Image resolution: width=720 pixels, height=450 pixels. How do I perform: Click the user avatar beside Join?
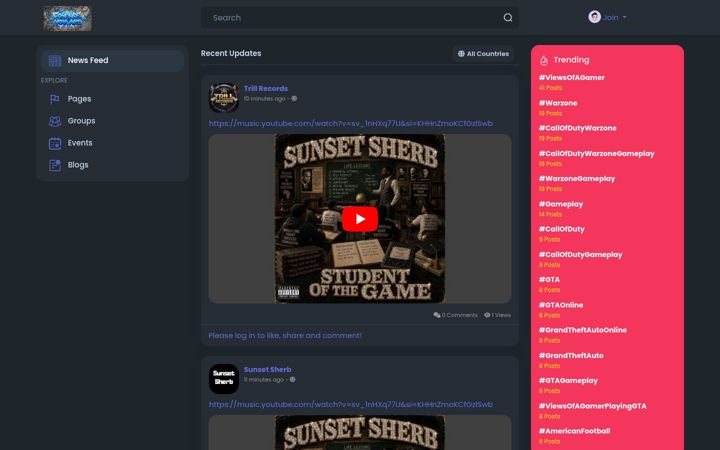click(594, 17)
